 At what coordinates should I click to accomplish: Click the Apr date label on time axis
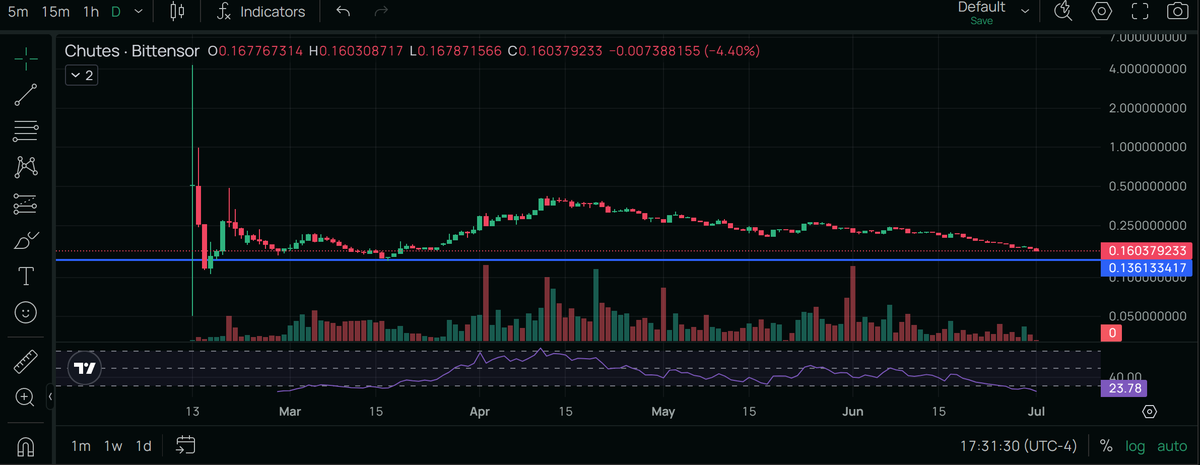pyautogui.click(x=480, y=411)
